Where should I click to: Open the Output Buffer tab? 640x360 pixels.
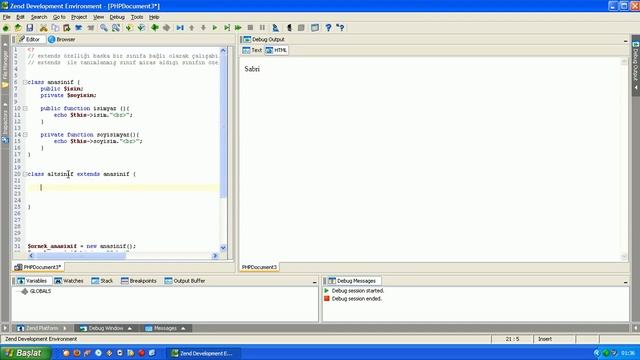[185, 281]
